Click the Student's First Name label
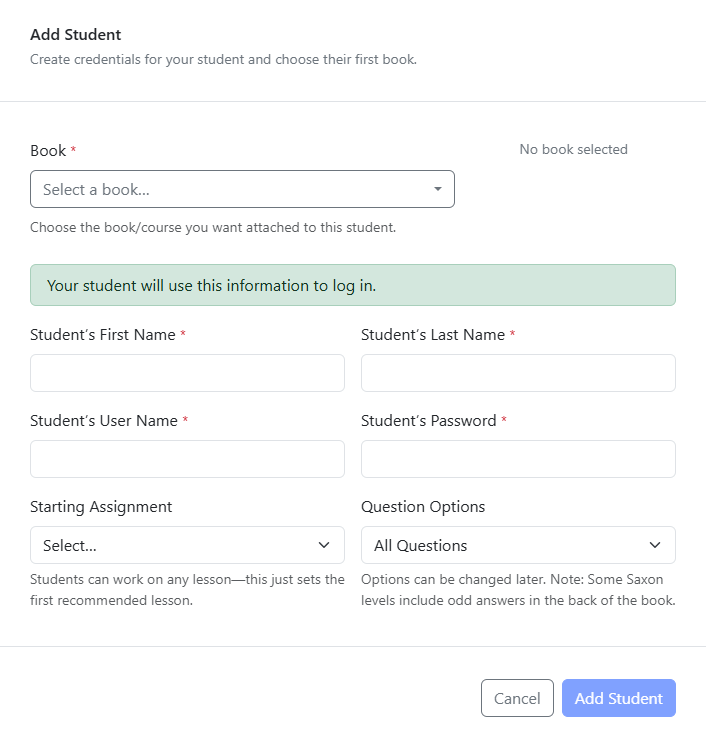This screenshot has width=706, height=738. point(103,335)
